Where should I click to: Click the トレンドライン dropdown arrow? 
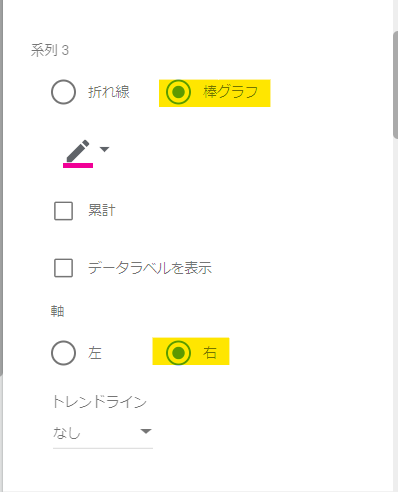pos(146,431)
